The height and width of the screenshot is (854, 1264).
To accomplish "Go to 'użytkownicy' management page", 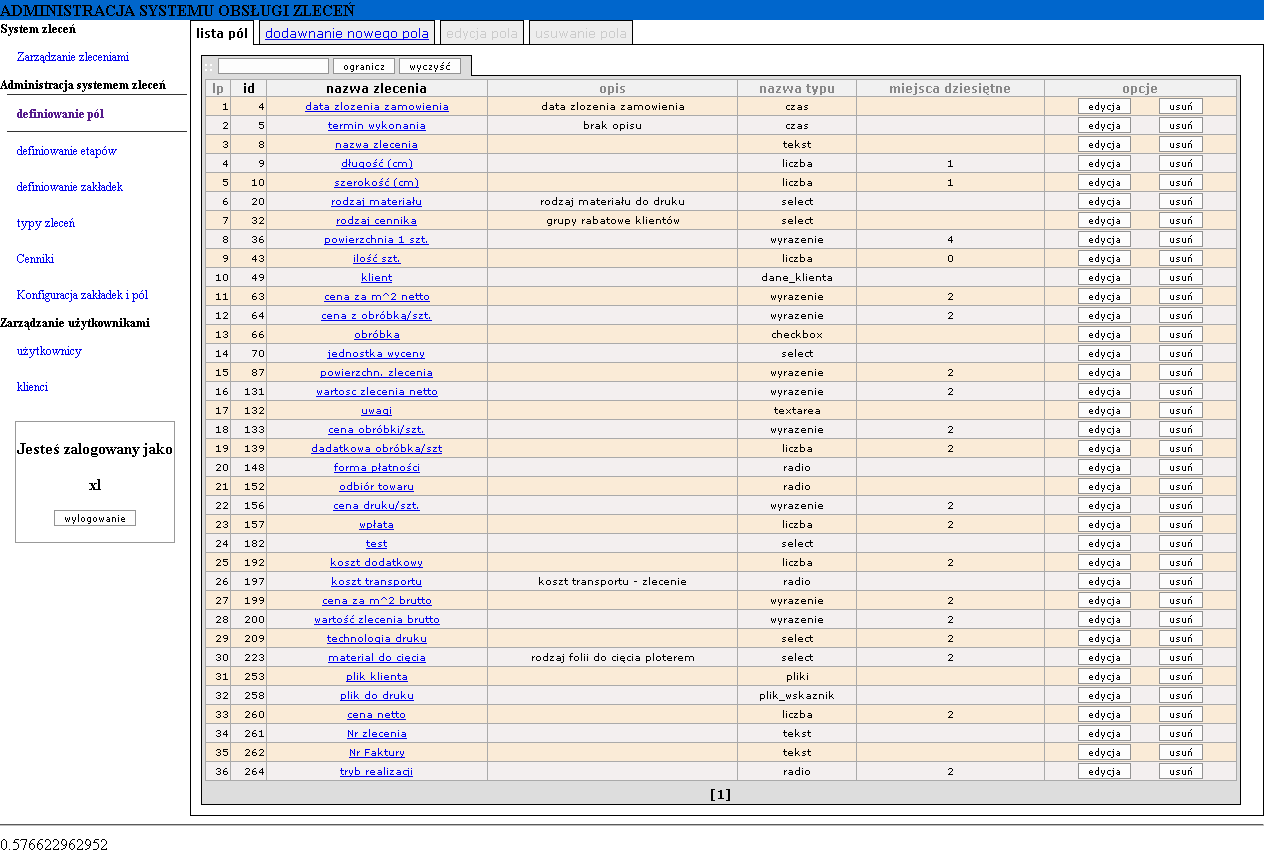I will tap(49, 351).
